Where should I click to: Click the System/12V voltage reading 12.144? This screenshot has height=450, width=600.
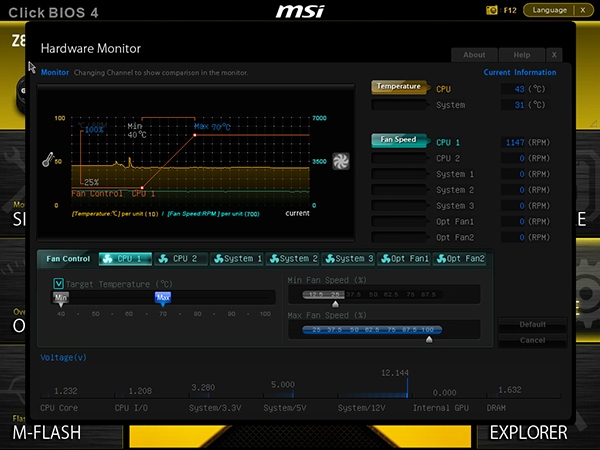coord(395,373)
